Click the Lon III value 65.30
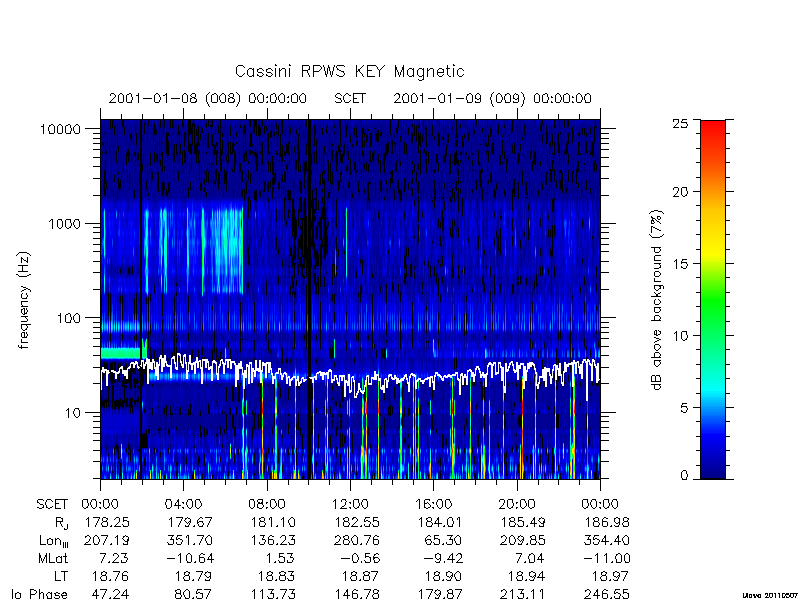The width and height of the screenshot is (800, 600). pos(444,540)
